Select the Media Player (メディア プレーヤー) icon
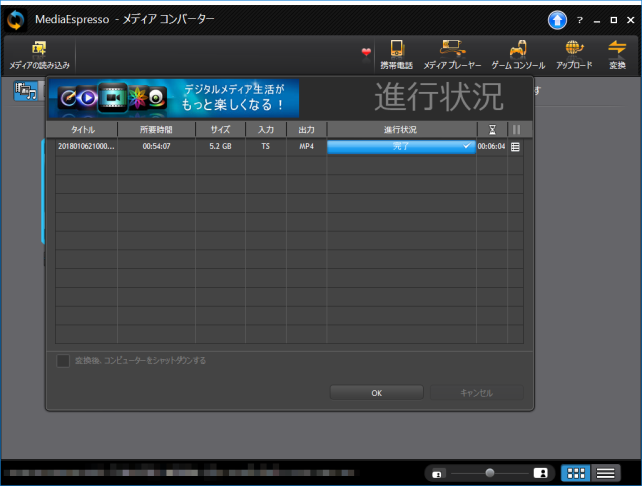This screenshot has width=642, height=486. (452, 55)
